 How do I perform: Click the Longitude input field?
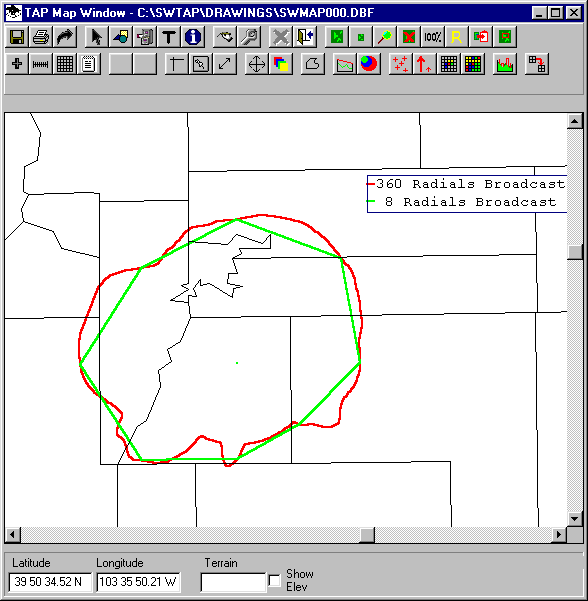(x=138, y=582)
